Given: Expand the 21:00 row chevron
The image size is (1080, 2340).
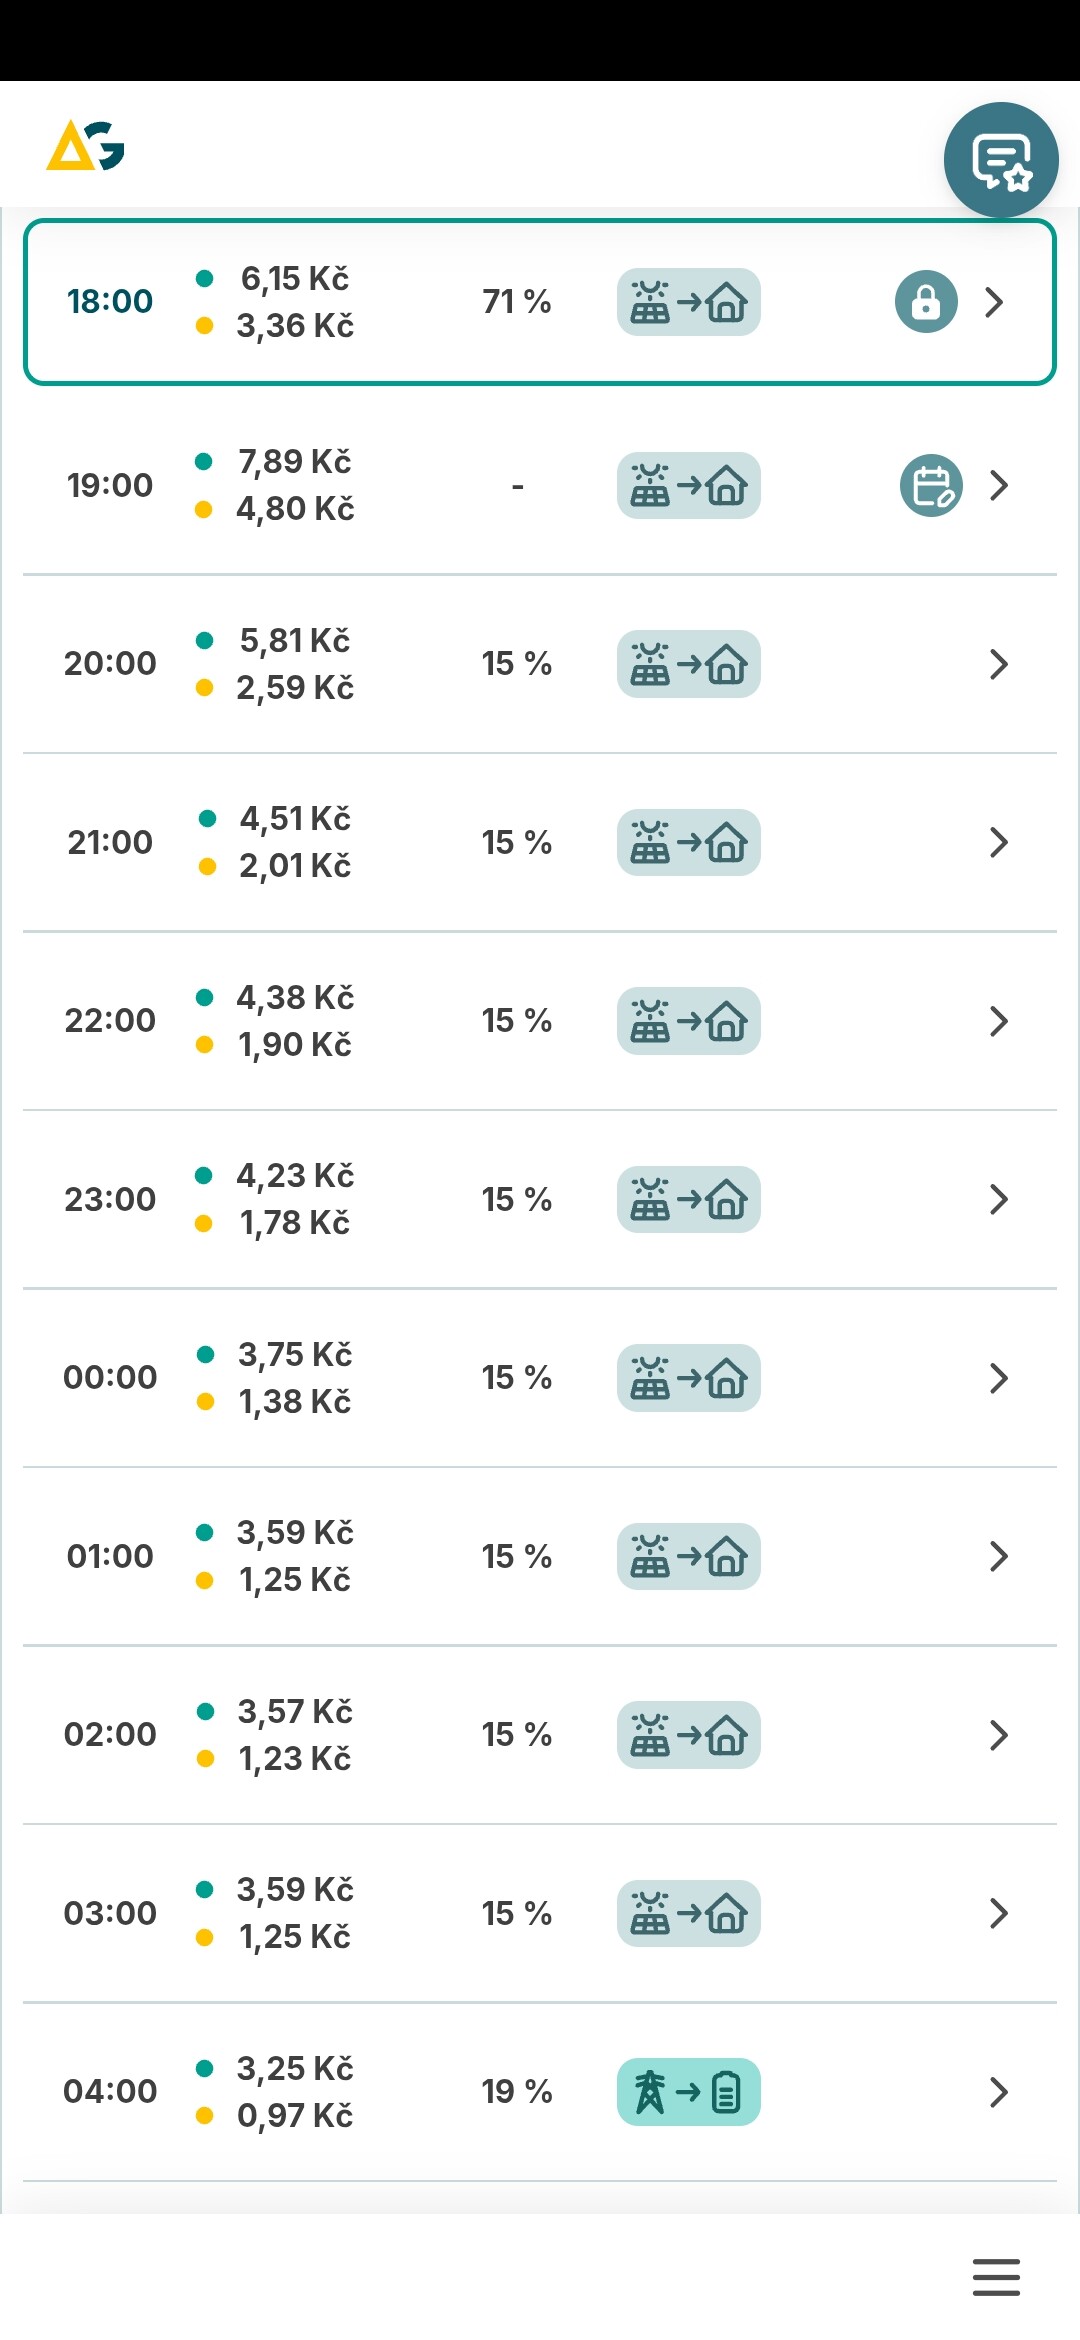Looking at the screenshot, I should 998,843.
